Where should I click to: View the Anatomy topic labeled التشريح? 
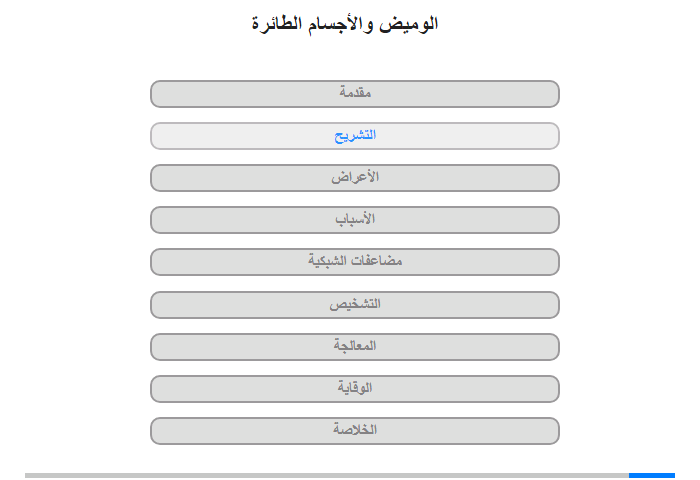pos(354,136)
